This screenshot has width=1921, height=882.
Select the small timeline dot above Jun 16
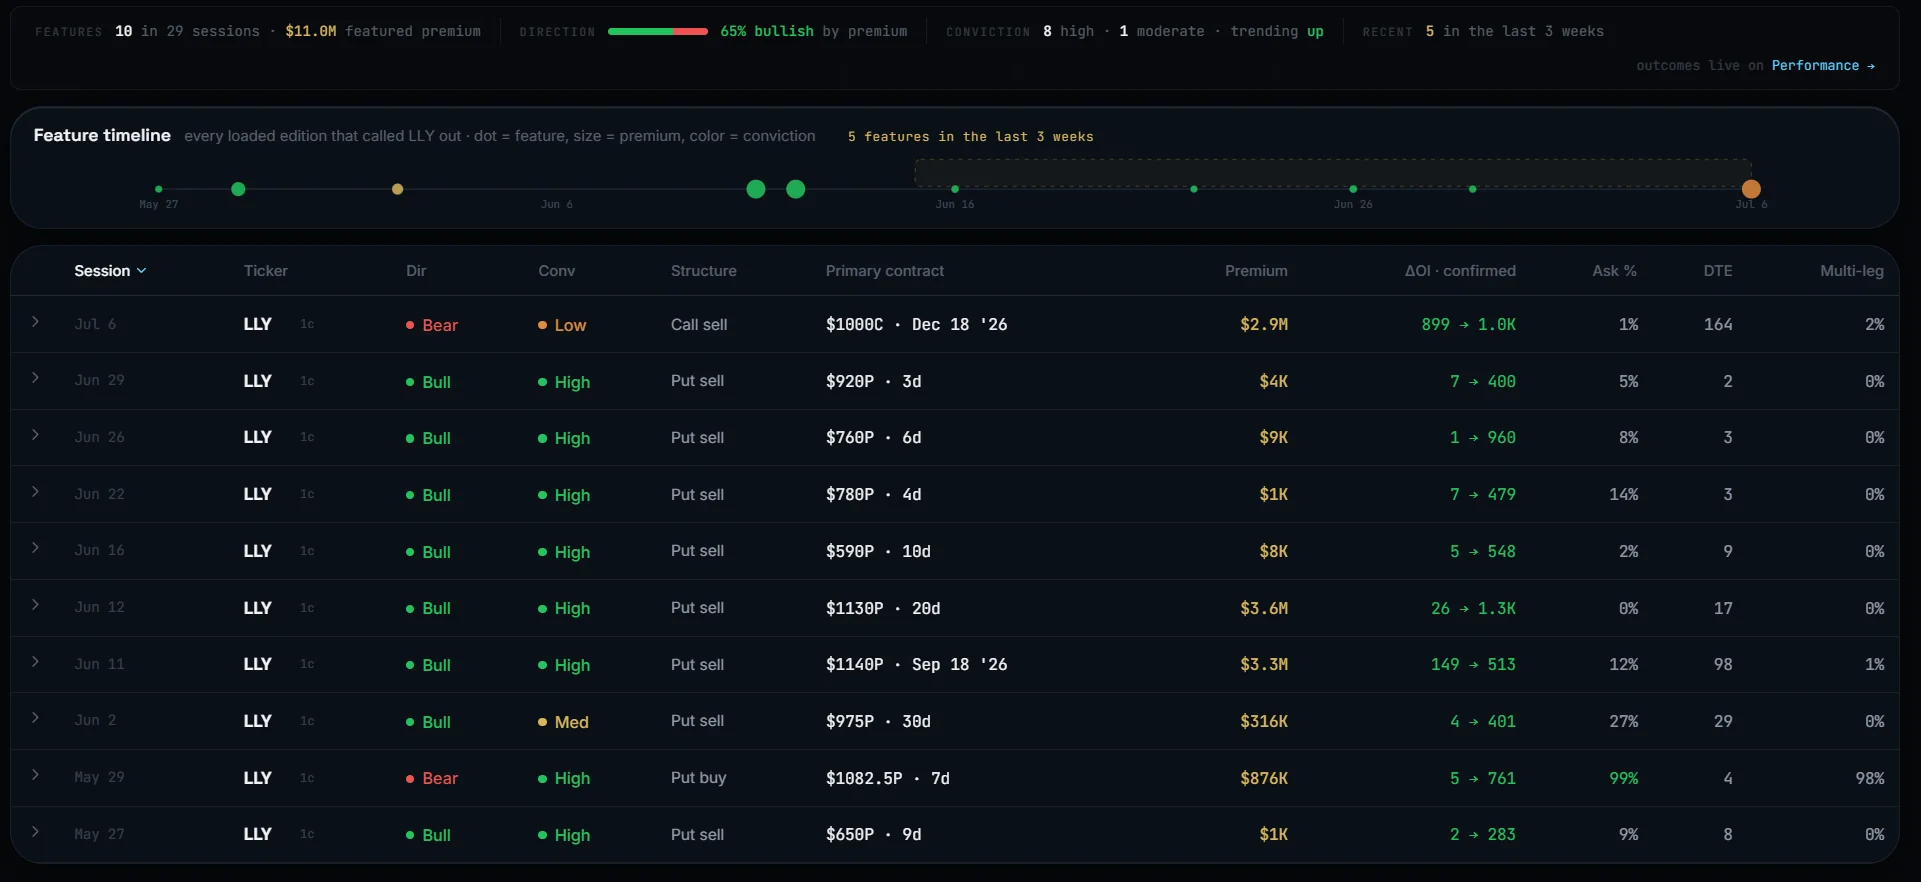pyautogui.click(x=955, y=189)
